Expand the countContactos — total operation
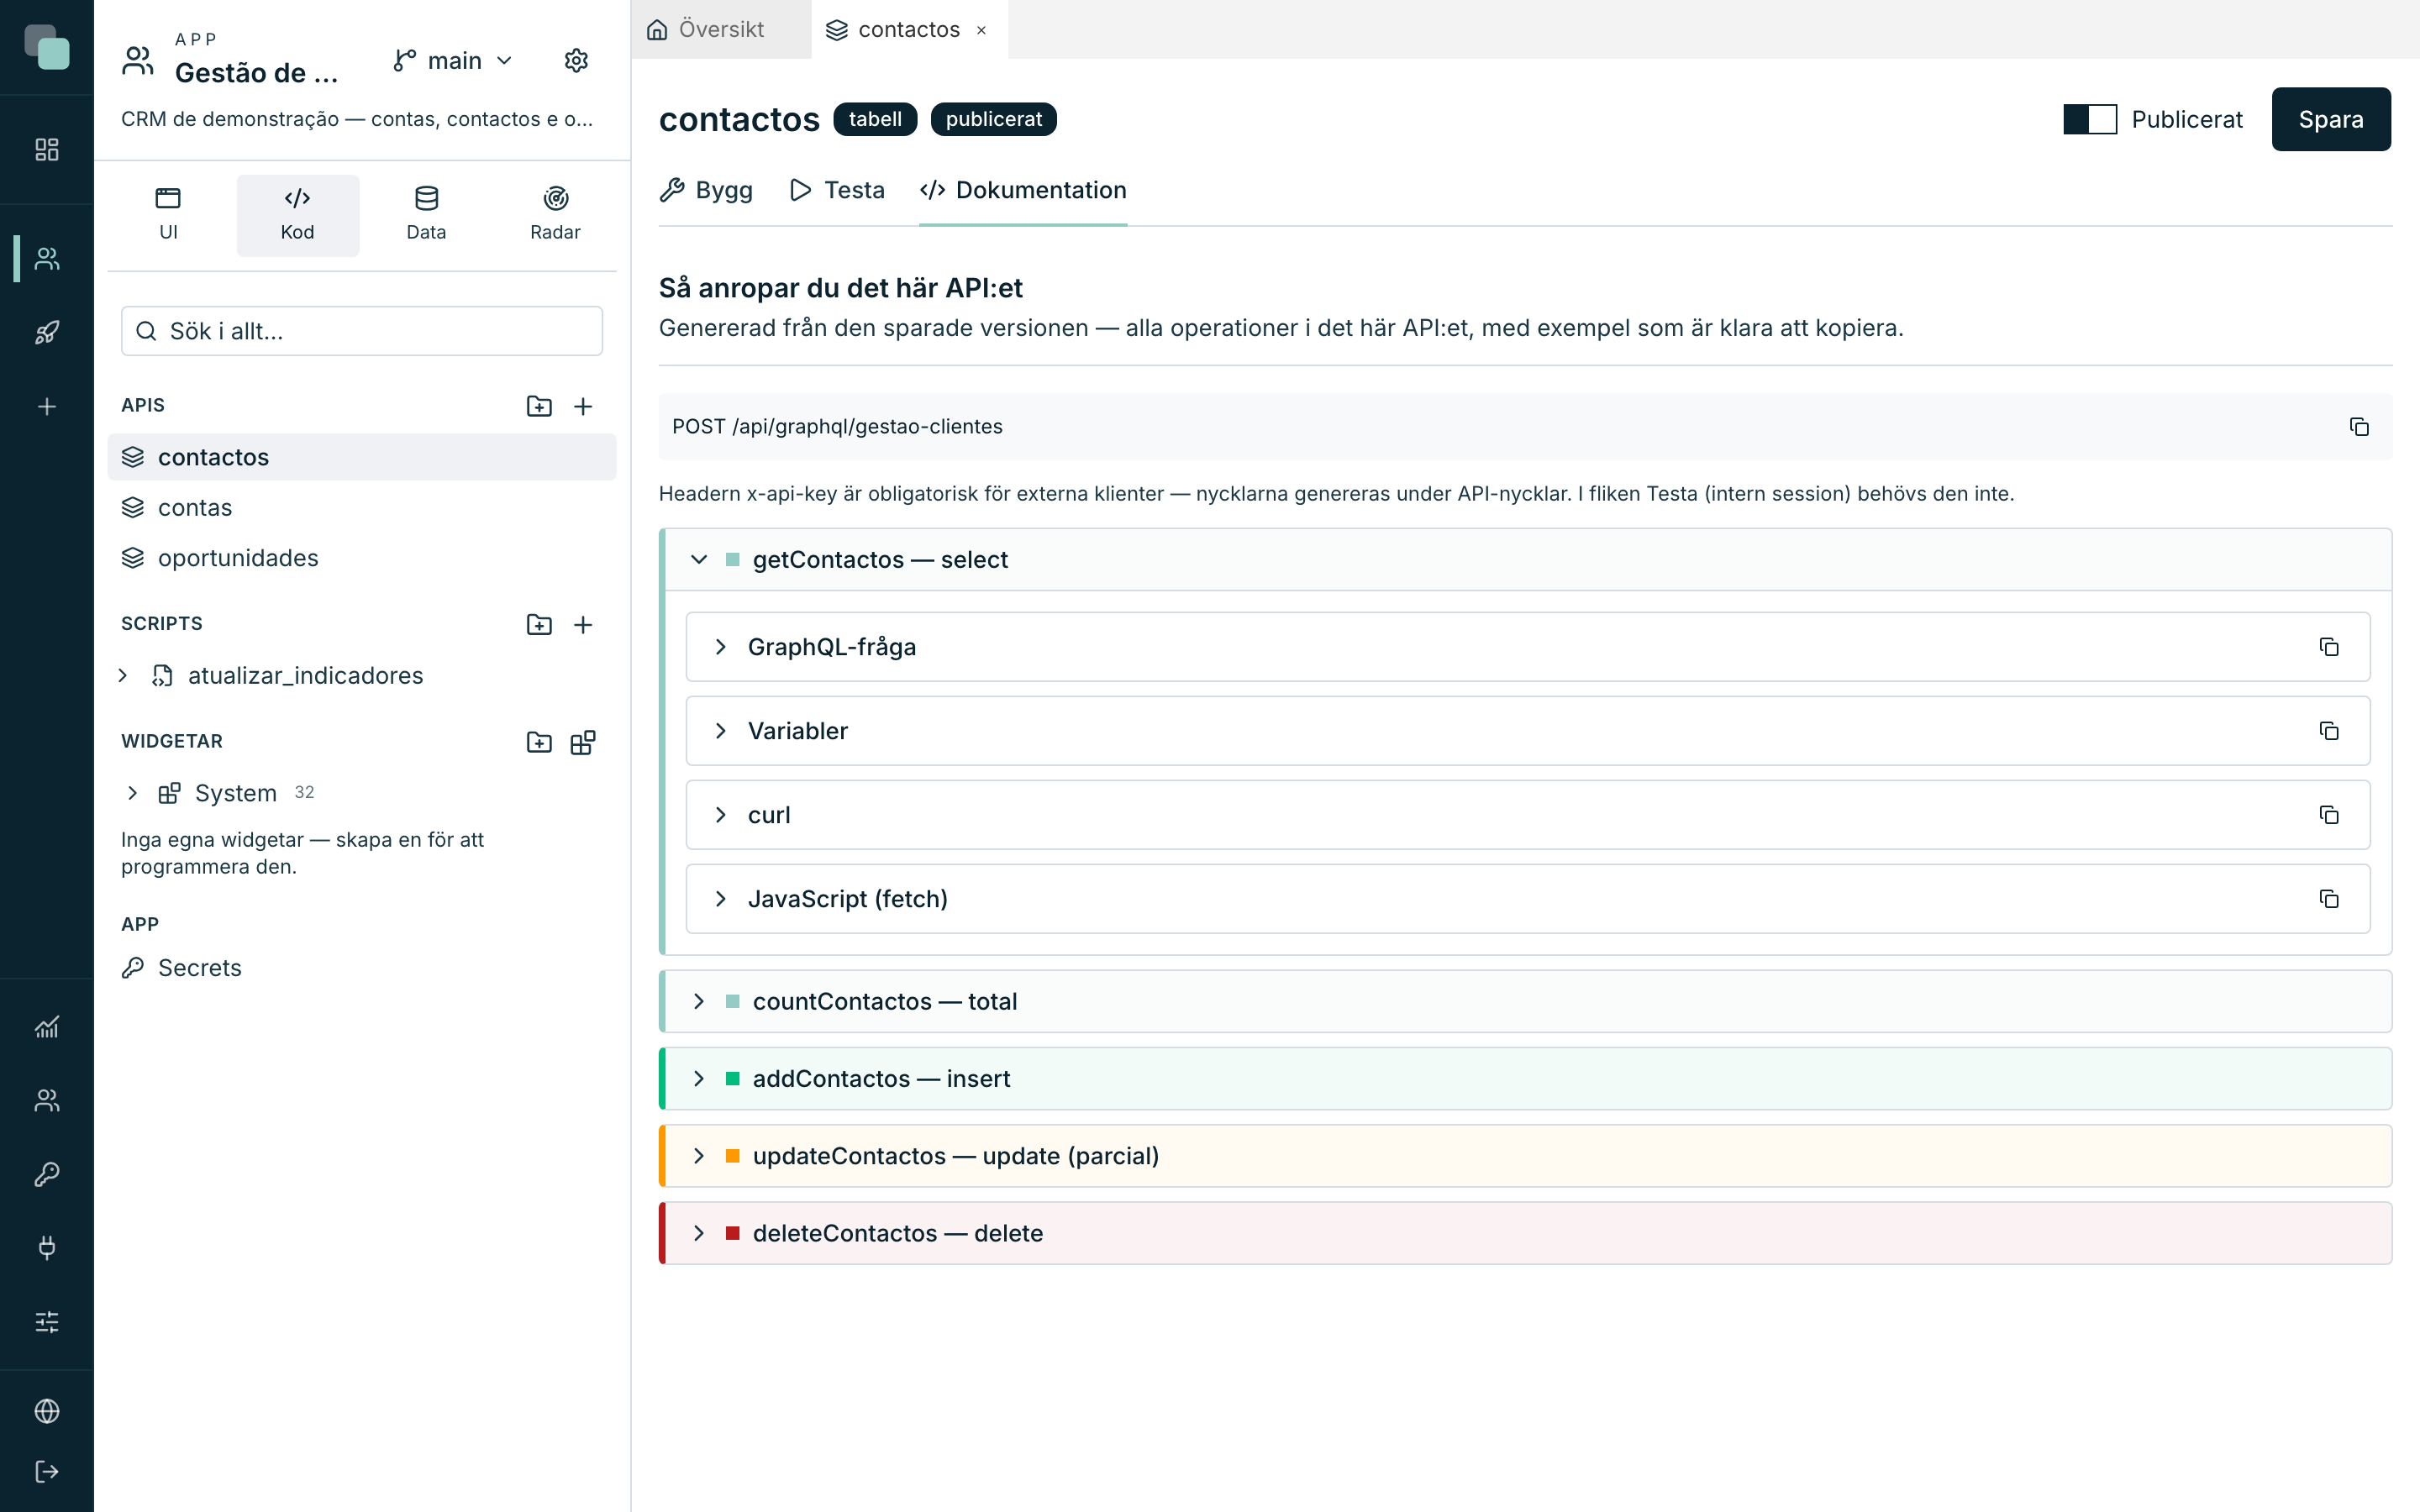Viewport: 2420px width, 1512px height. pos(1525,1001)
